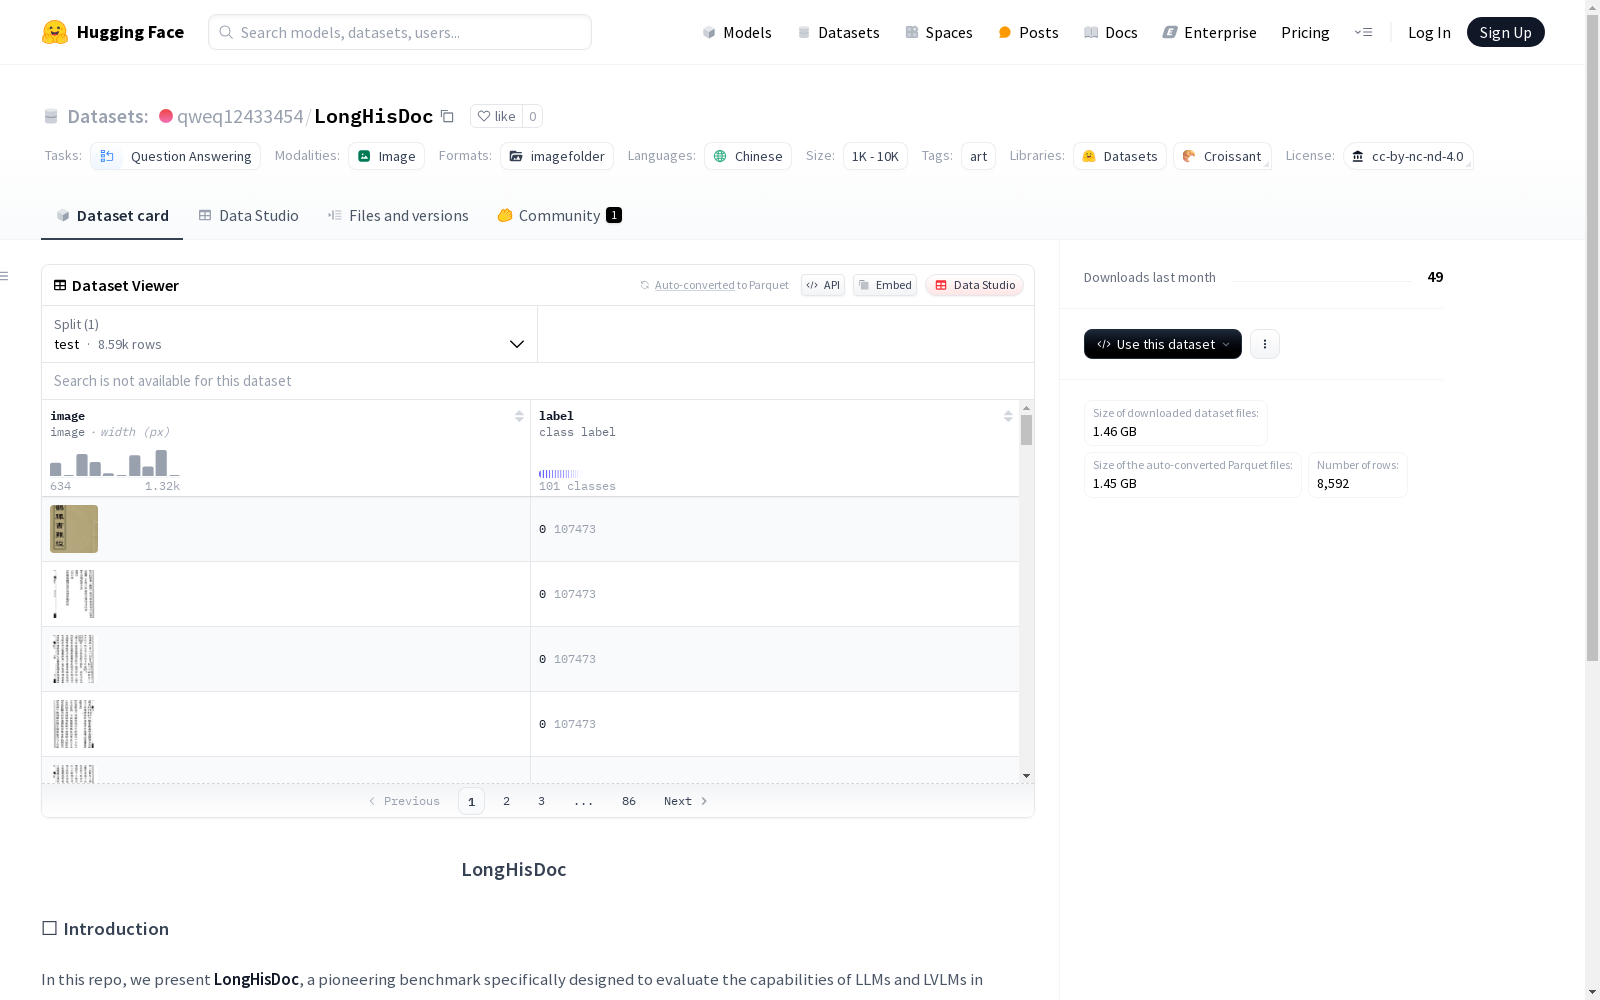Click the Embed button
Viewport: 1600px width, 1000px height.
tap(885, 285)
